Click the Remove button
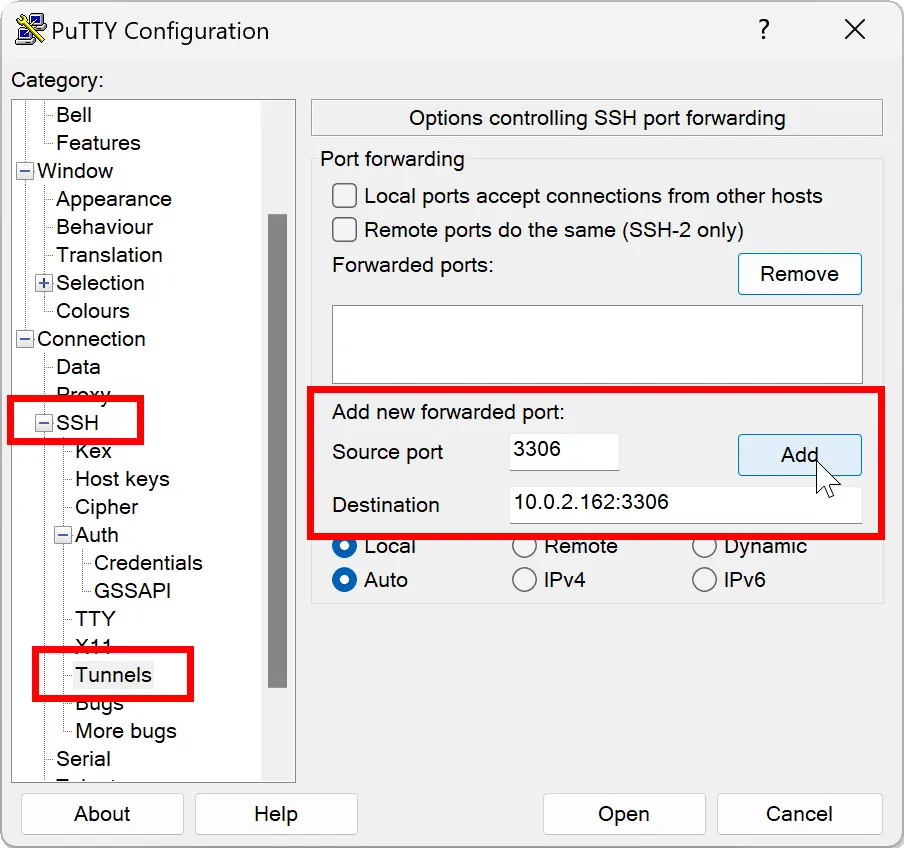The width and height of the screenshot is (904, 848). (x=799, y=274)
